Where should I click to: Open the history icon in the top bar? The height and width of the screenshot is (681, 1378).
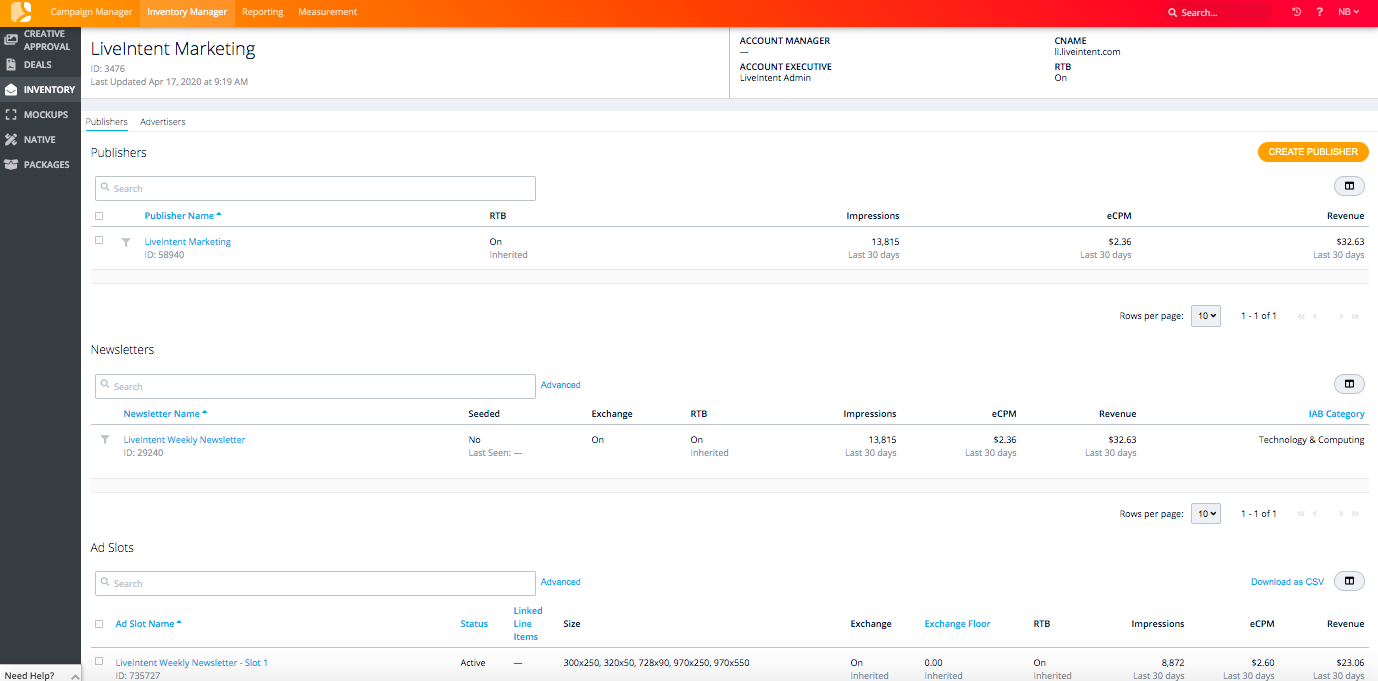[x=1296, y=11]
